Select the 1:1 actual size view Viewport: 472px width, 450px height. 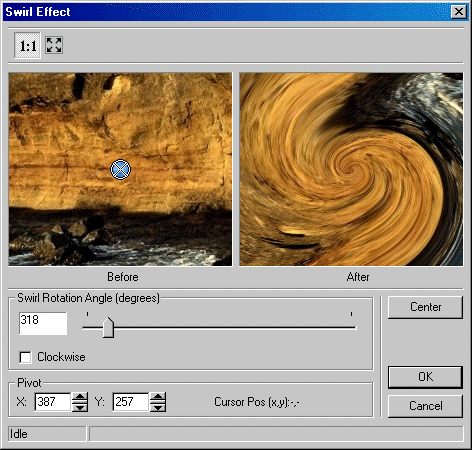(x=27, y=45)
